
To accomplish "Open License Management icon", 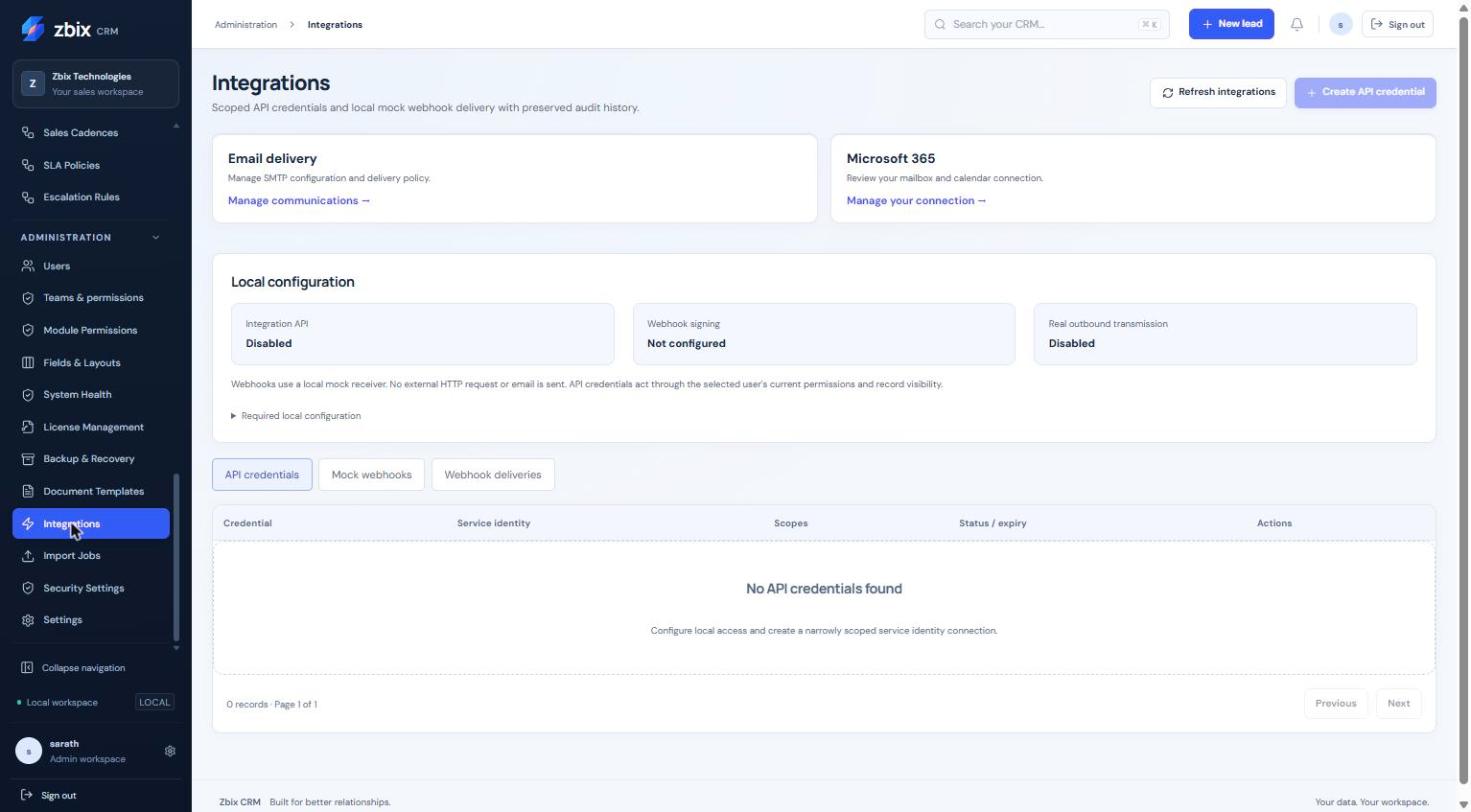I will tap(28, 427).
